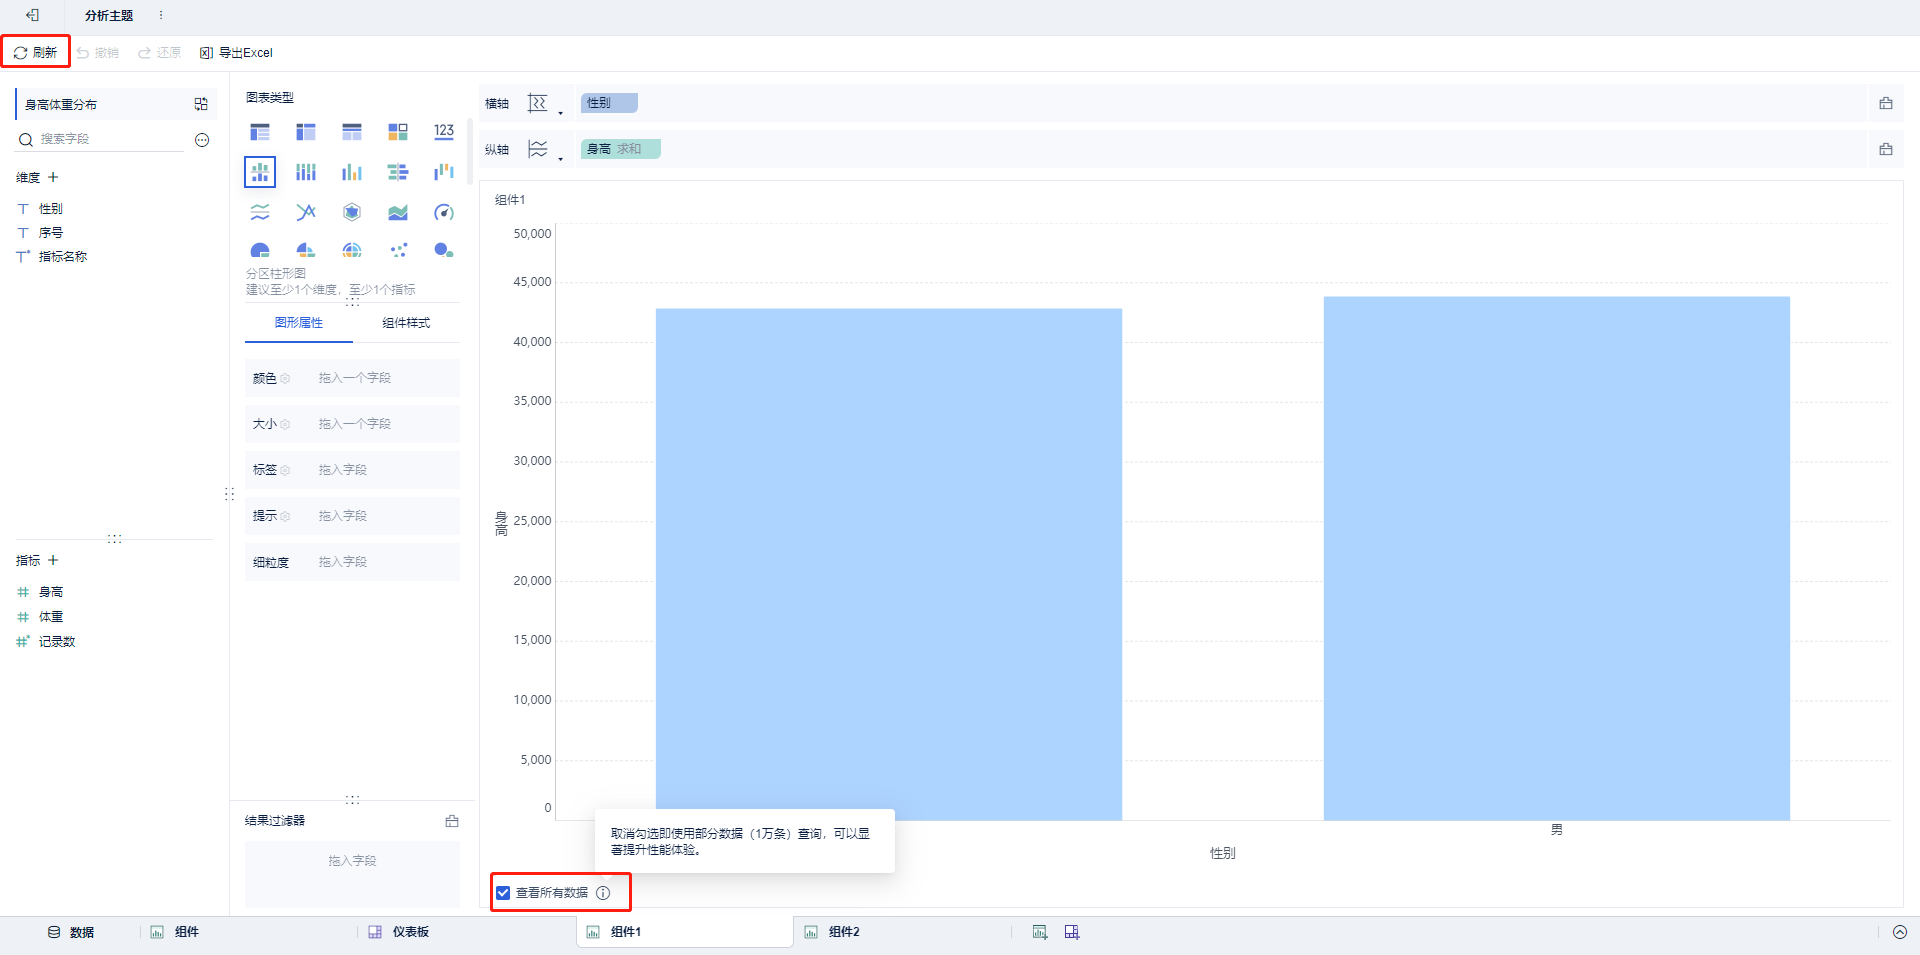Select the rose pie chart type
The image size is (1920, 955).
click(x=306, y=250)
